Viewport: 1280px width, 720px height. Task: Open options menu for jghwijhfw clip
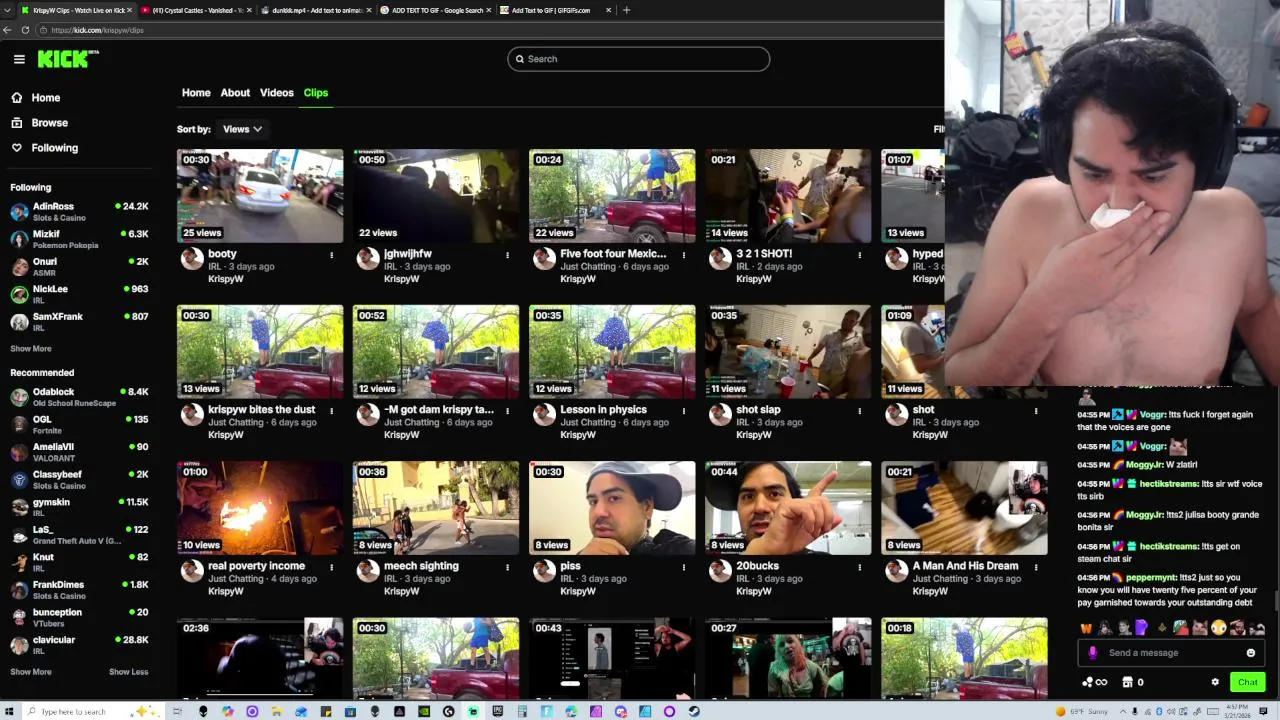pos(507,255)
